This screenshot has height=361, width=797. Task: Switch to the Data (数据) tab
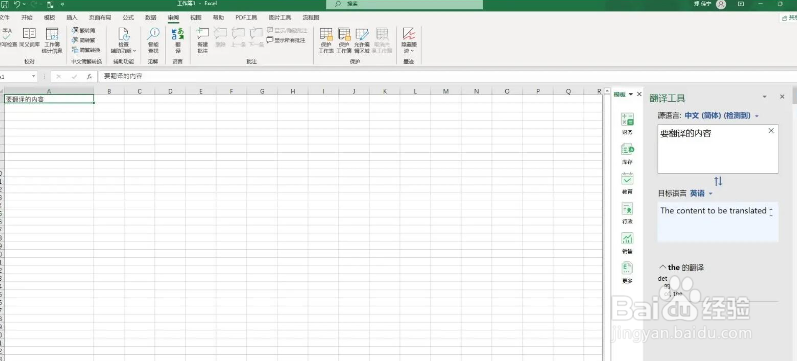click(x=150, y=17)
